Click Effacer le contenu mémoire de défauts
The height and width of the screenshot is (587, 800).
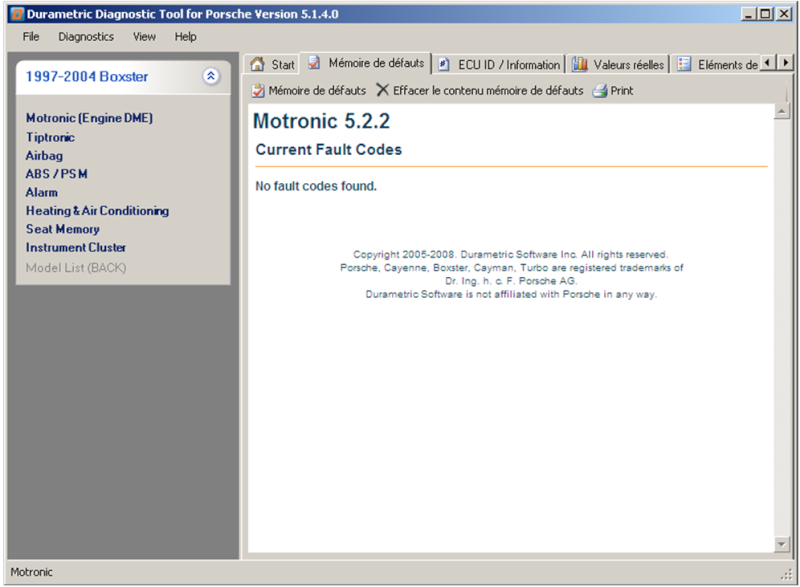(480, 91)
